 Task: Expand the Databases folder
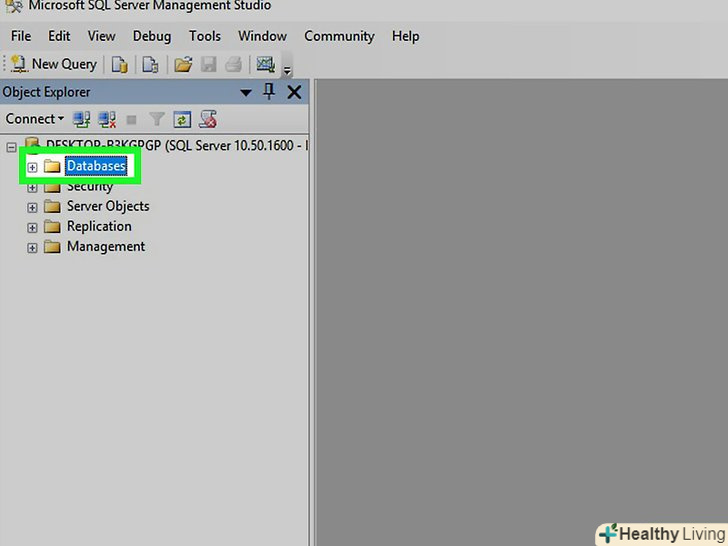tap(32, 167)
